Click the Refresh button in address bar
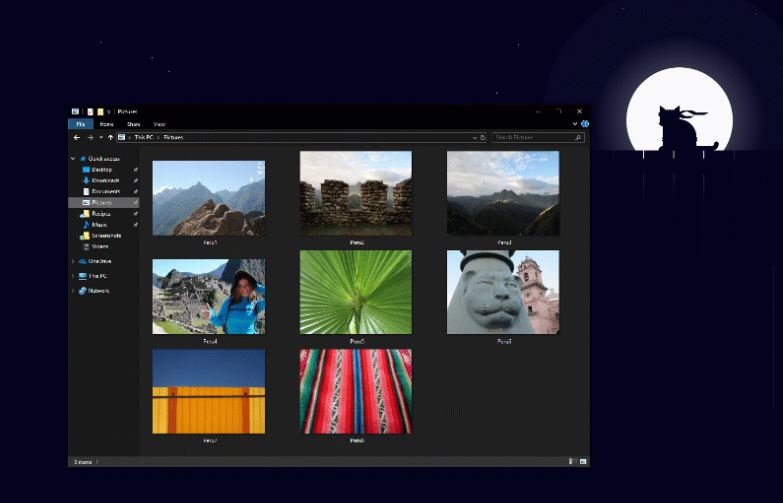This screenshot has height=503, width=783. [483, 137]
